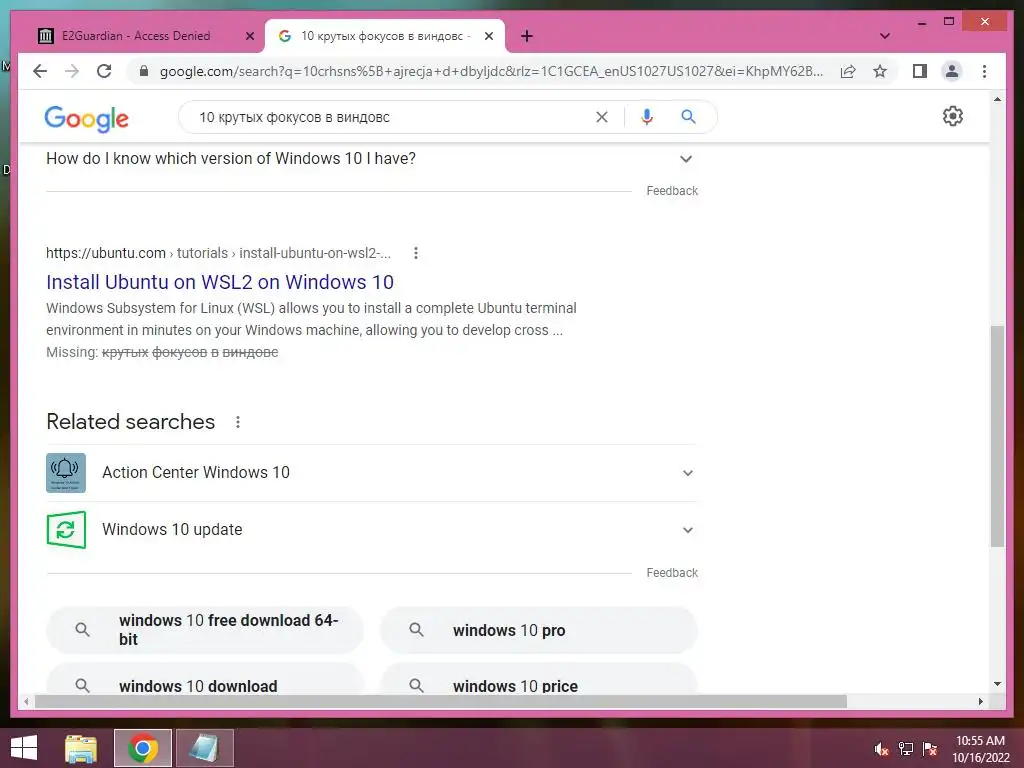
Task: Open File Explorer from the taskbar
Action: pyautogui.click(x=81, y=748)
